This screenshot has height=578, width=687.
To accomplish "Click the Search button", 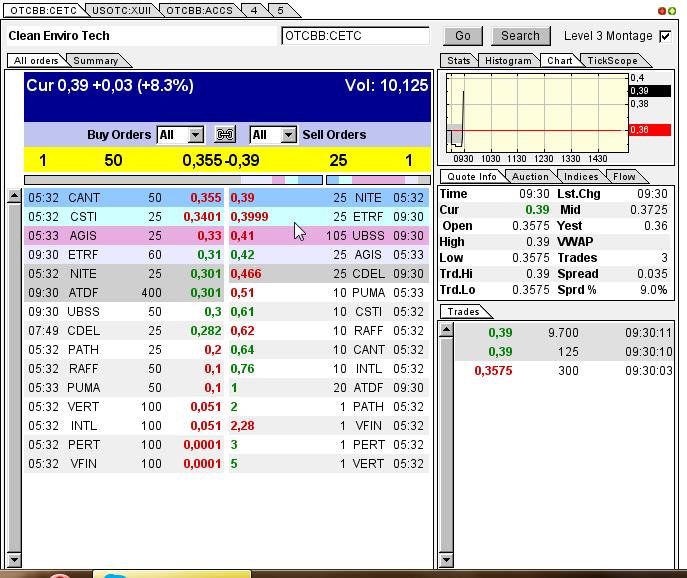I will [x=521, y=36].
